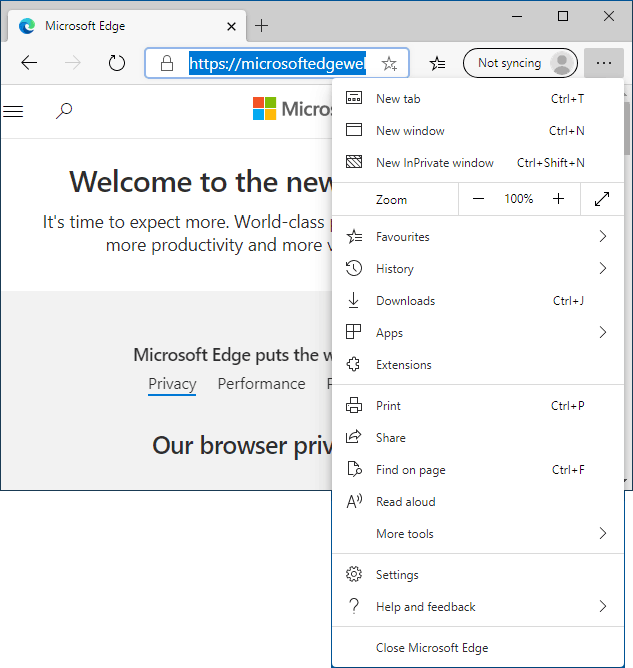
Task: Click the Favourites star icon in menu
Action: (x=354, y=236)
